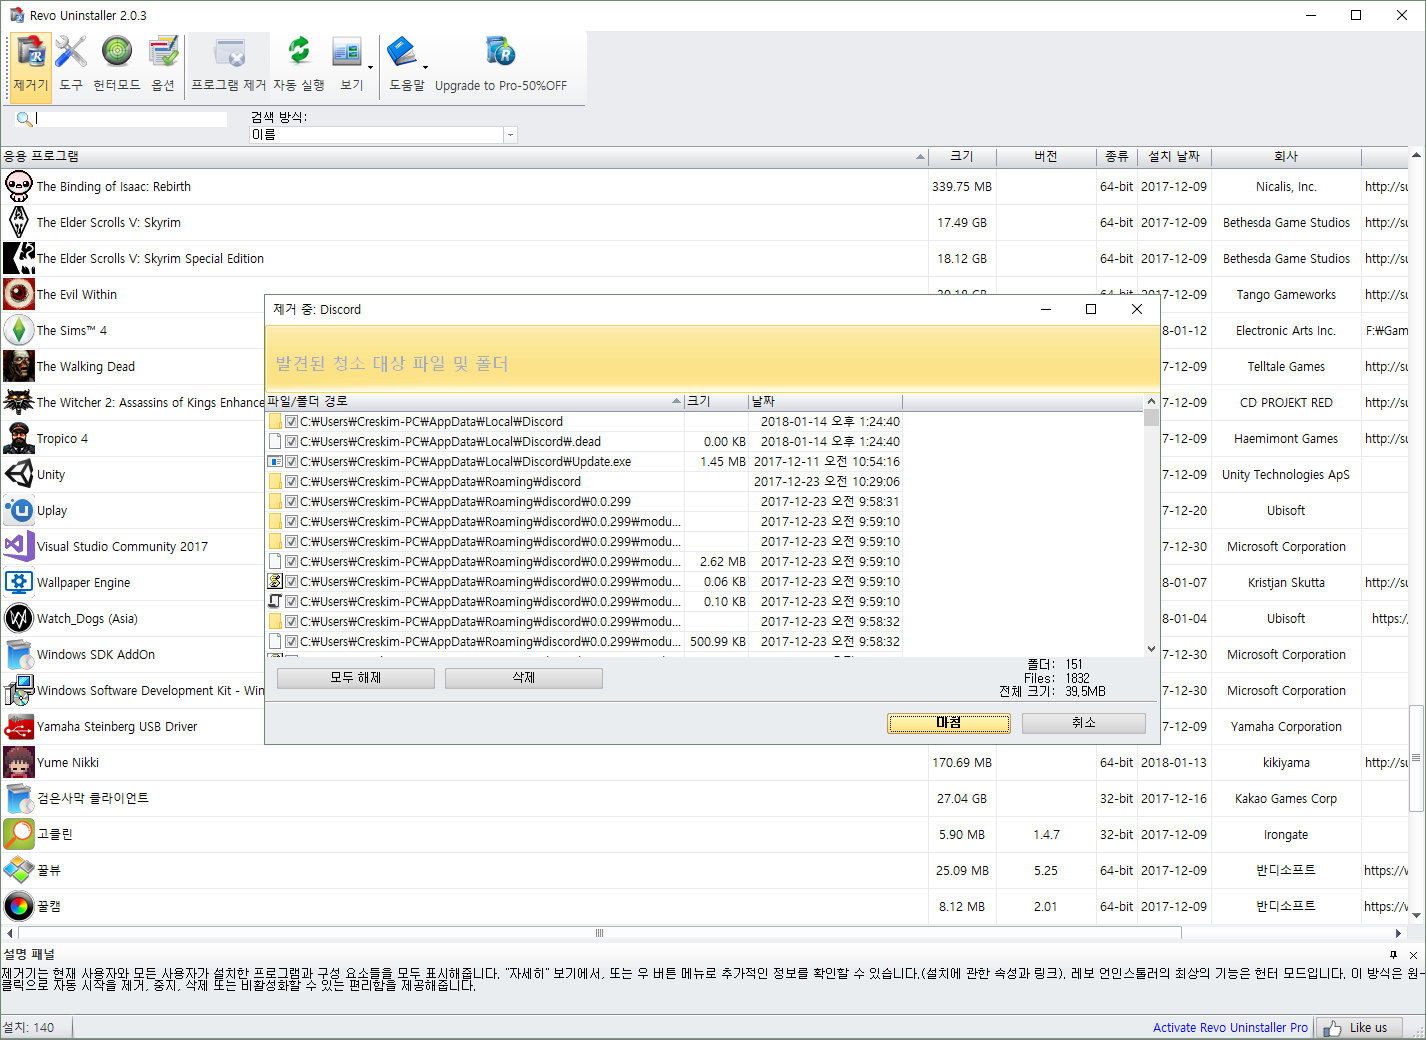
Task: Select the Unity cube icon
Action: tap(19, 474)
